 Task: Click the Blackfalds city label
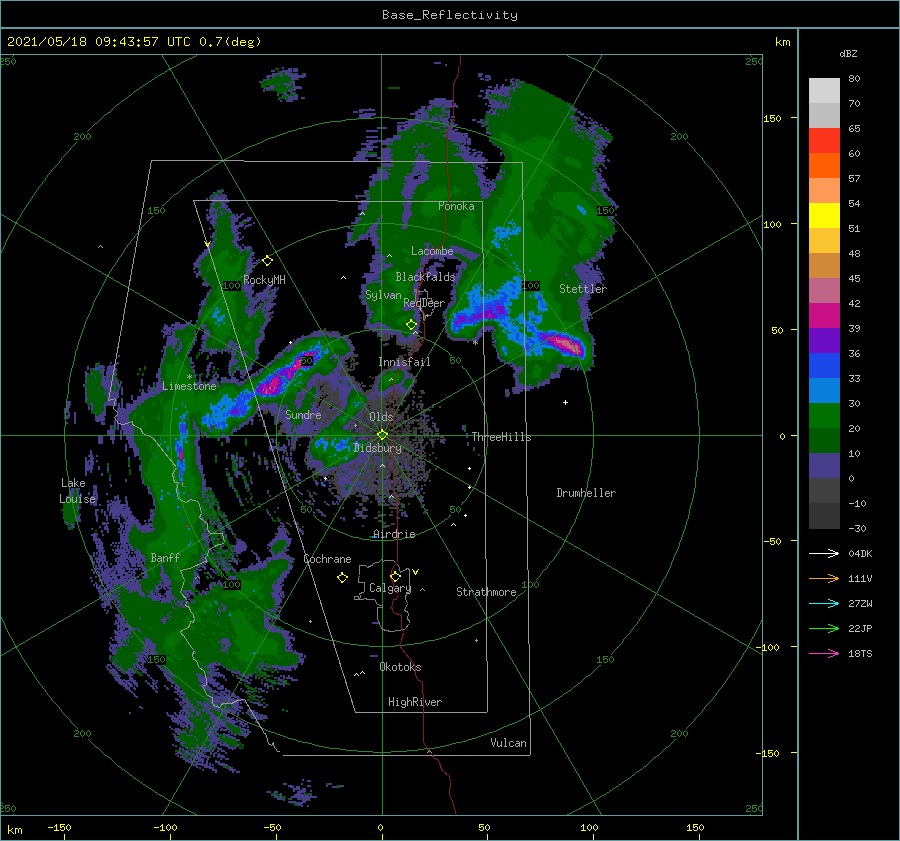[425, 277]
